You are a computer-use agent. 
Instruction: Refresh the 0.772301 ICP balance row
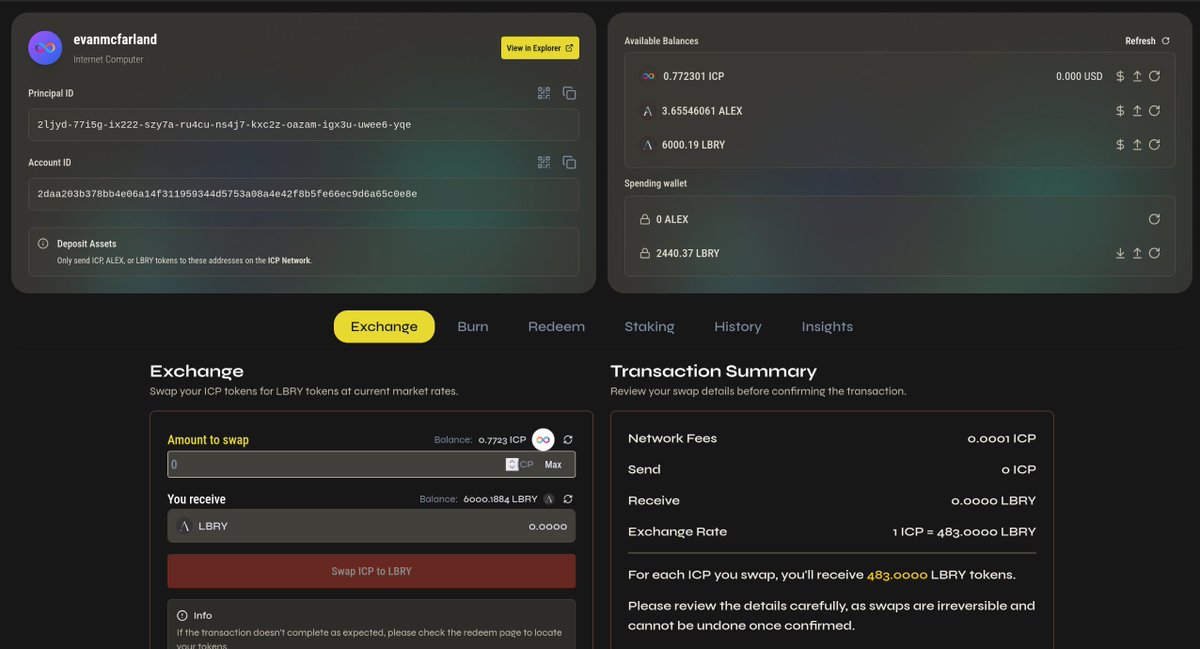(x=1154, y=76)
